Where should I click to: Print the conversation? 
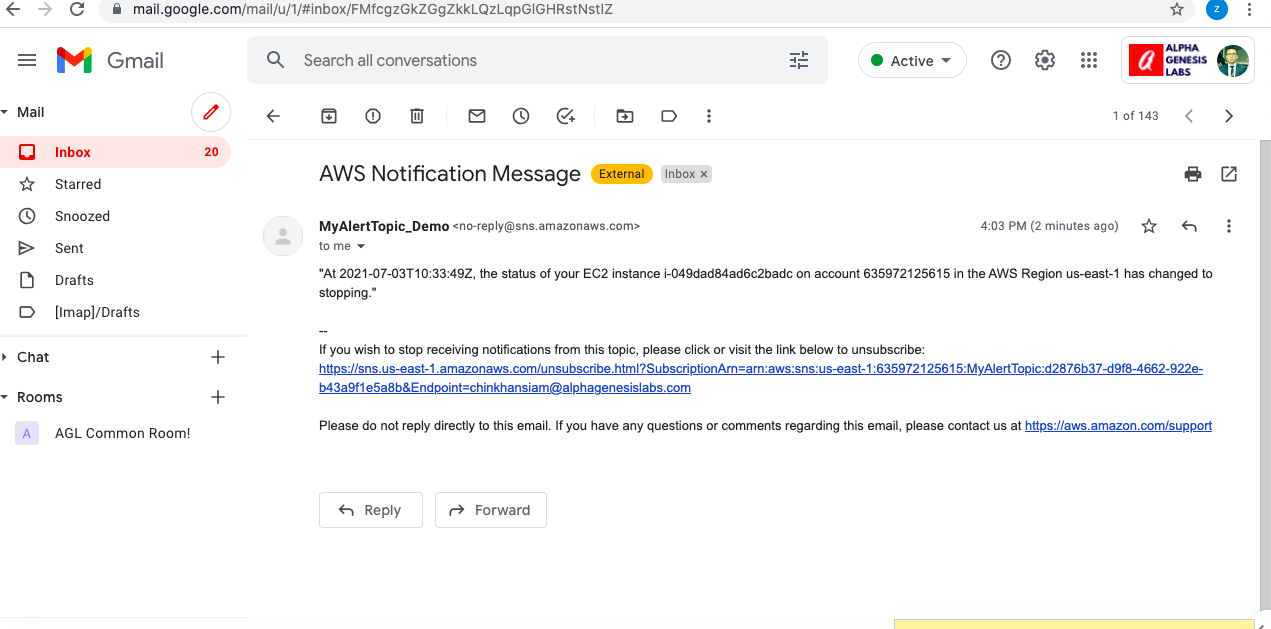1193,174
